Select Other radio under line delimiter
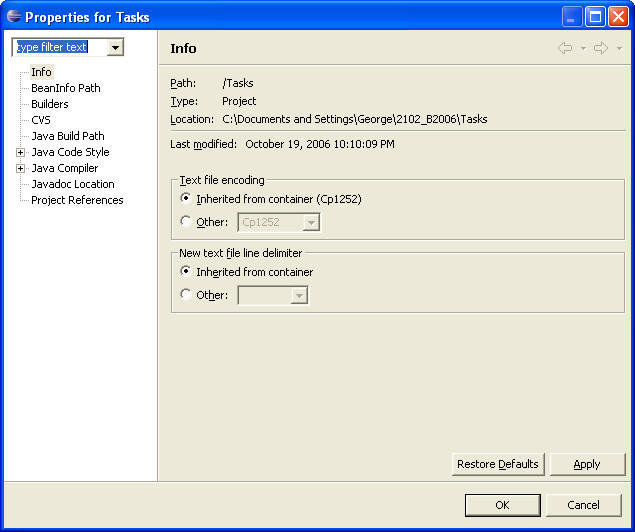The height and width of the screenshot is (532, 635). tap(204, 295)
